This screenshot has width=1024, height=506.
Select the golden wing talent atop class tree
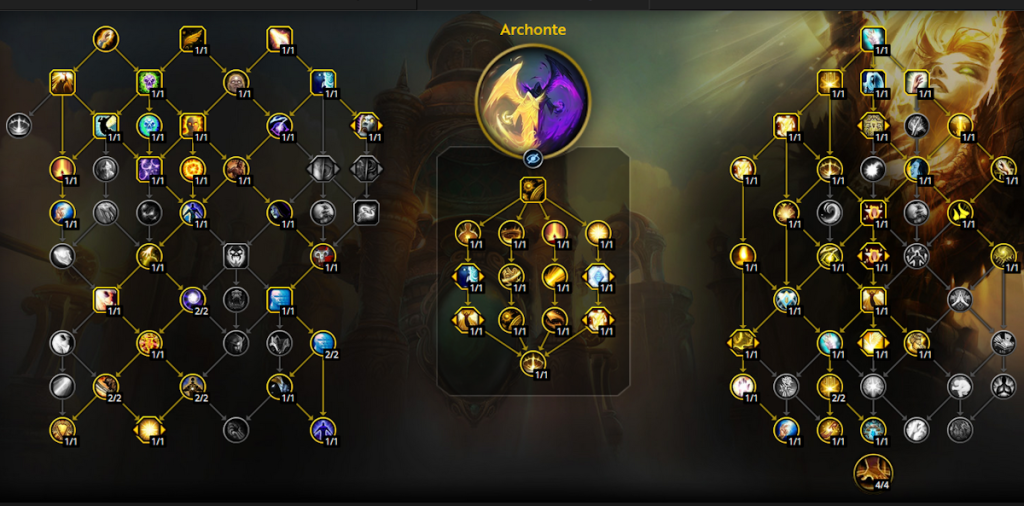click(x=193, y=39)
